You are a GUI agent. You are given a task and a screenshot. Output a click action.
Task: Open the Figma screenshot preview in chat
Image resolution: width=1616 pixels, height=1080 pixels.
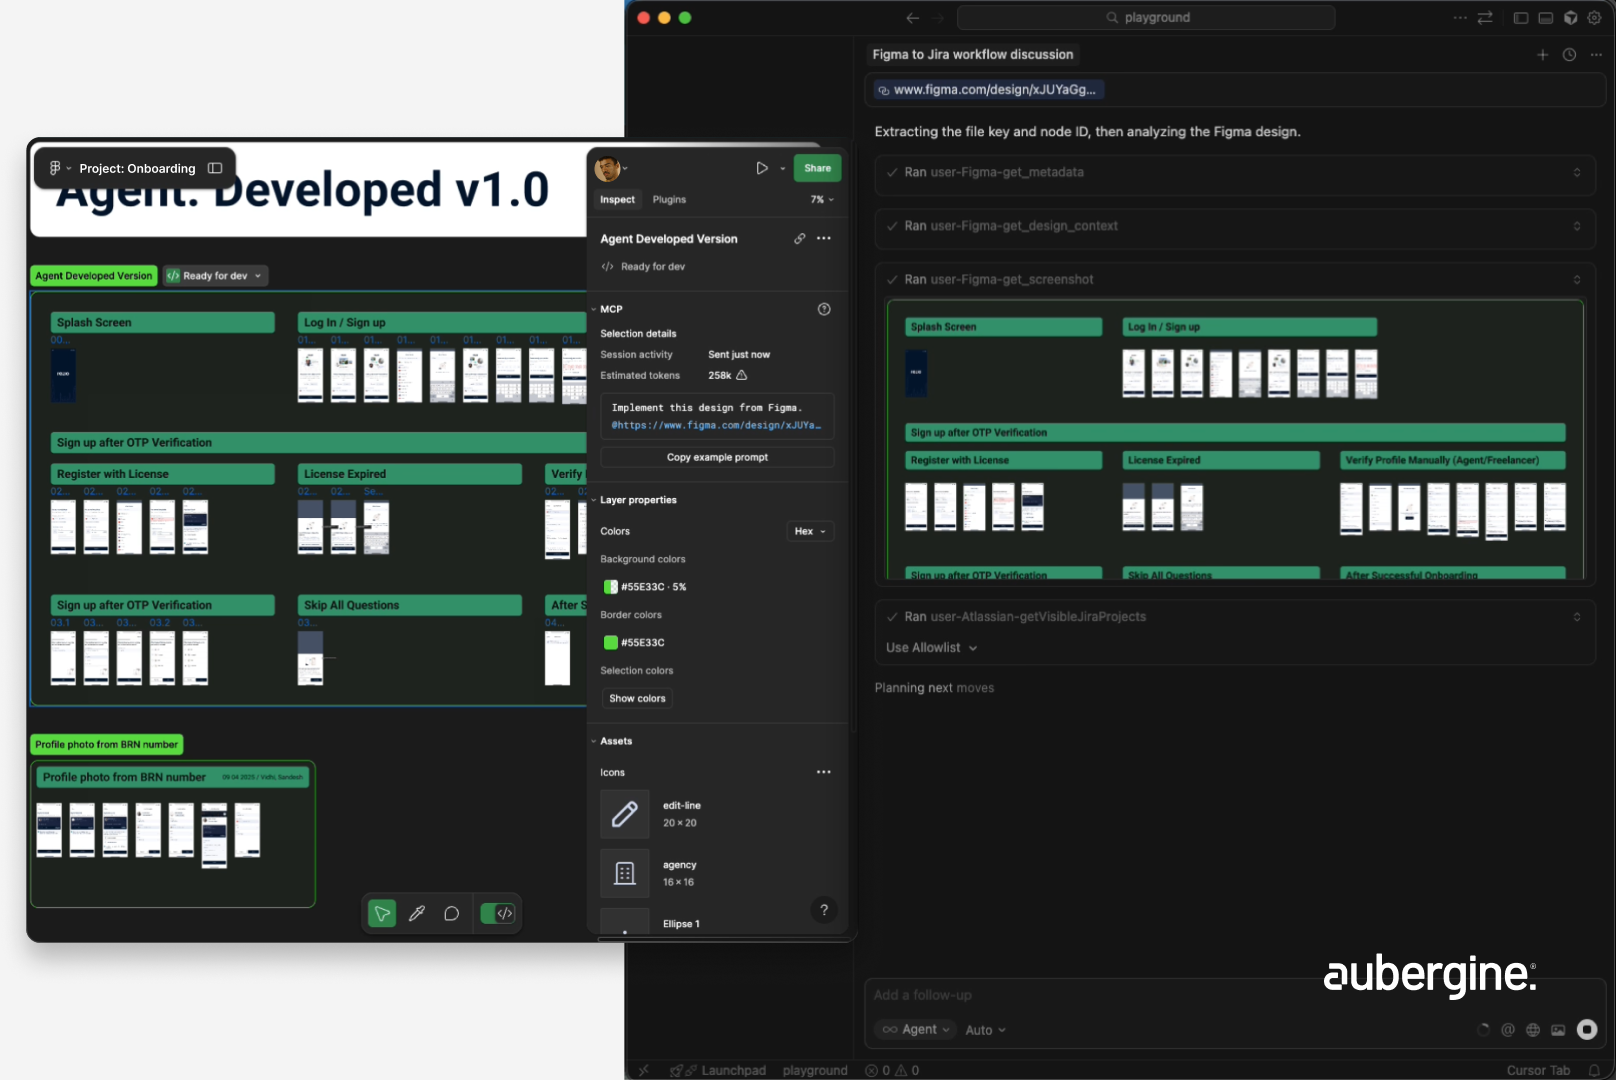click(x=1235, y=439)
